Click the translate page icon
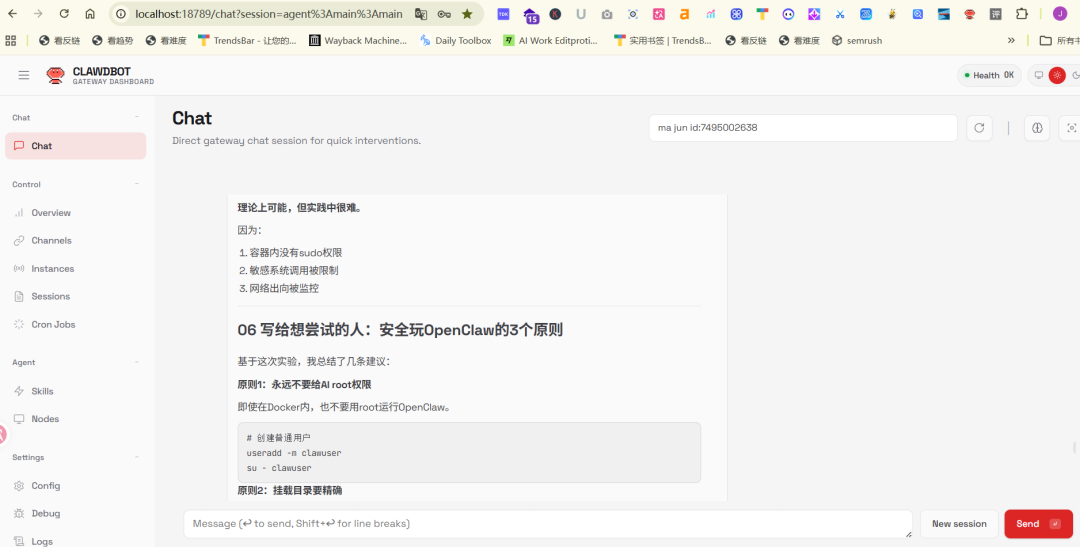The width and height of the screenshot is (1080, 547). click(x=421, y=14)
